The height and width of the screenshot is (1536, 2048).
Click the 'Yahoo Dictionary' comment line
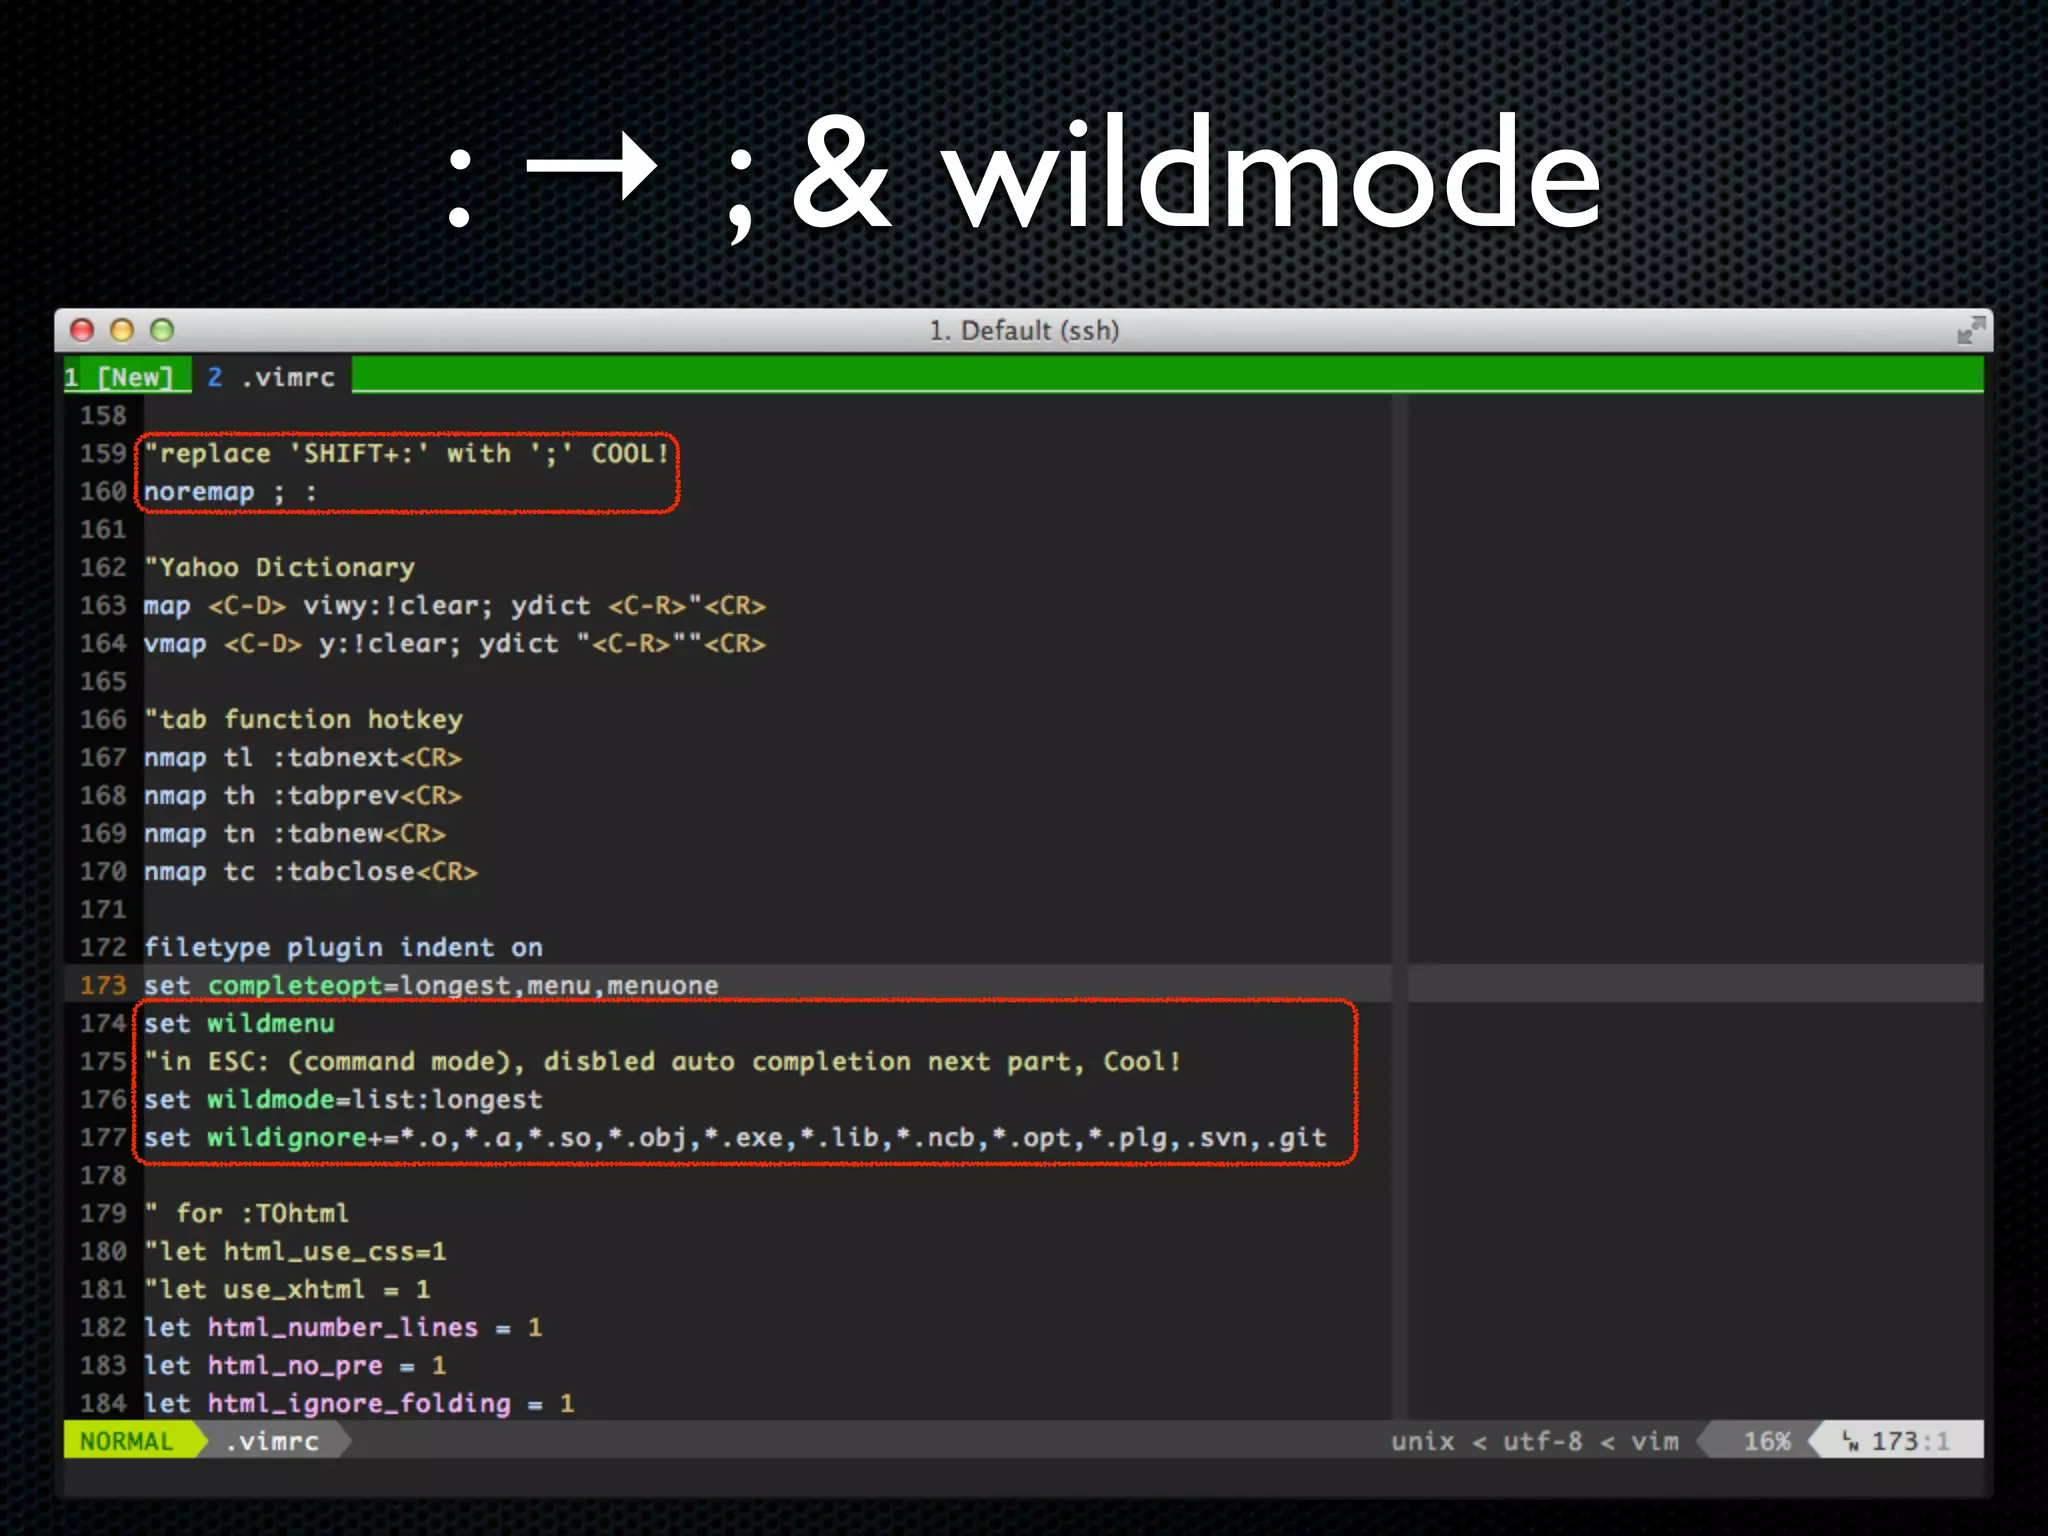pyautogui.click(x=280, y=567)
